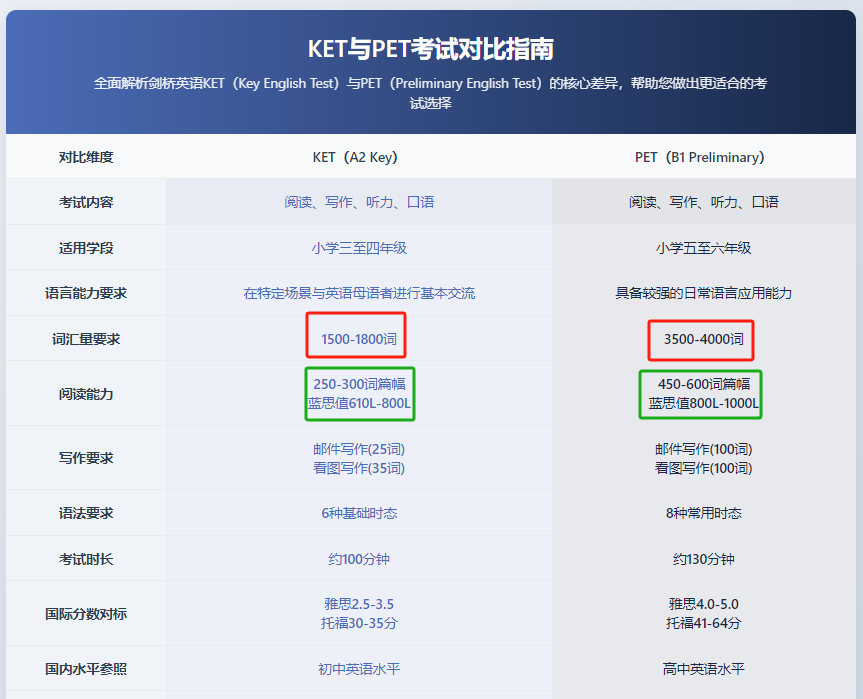
Task: Click the 考试内容 row label
Action: [86, 202]
